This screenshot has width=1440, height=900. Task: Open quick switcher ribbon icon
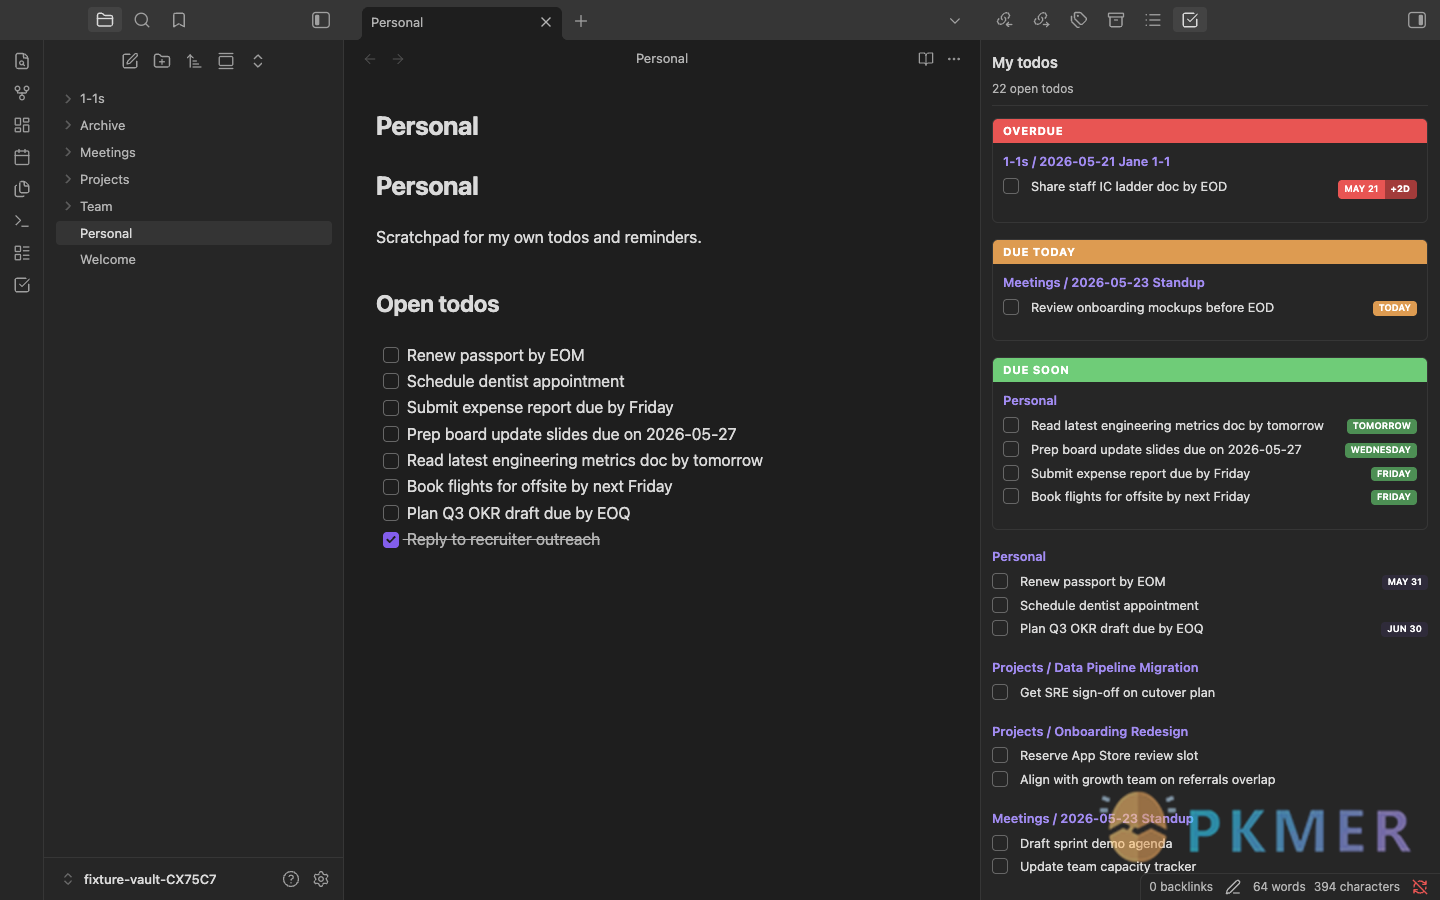point(22,61)
